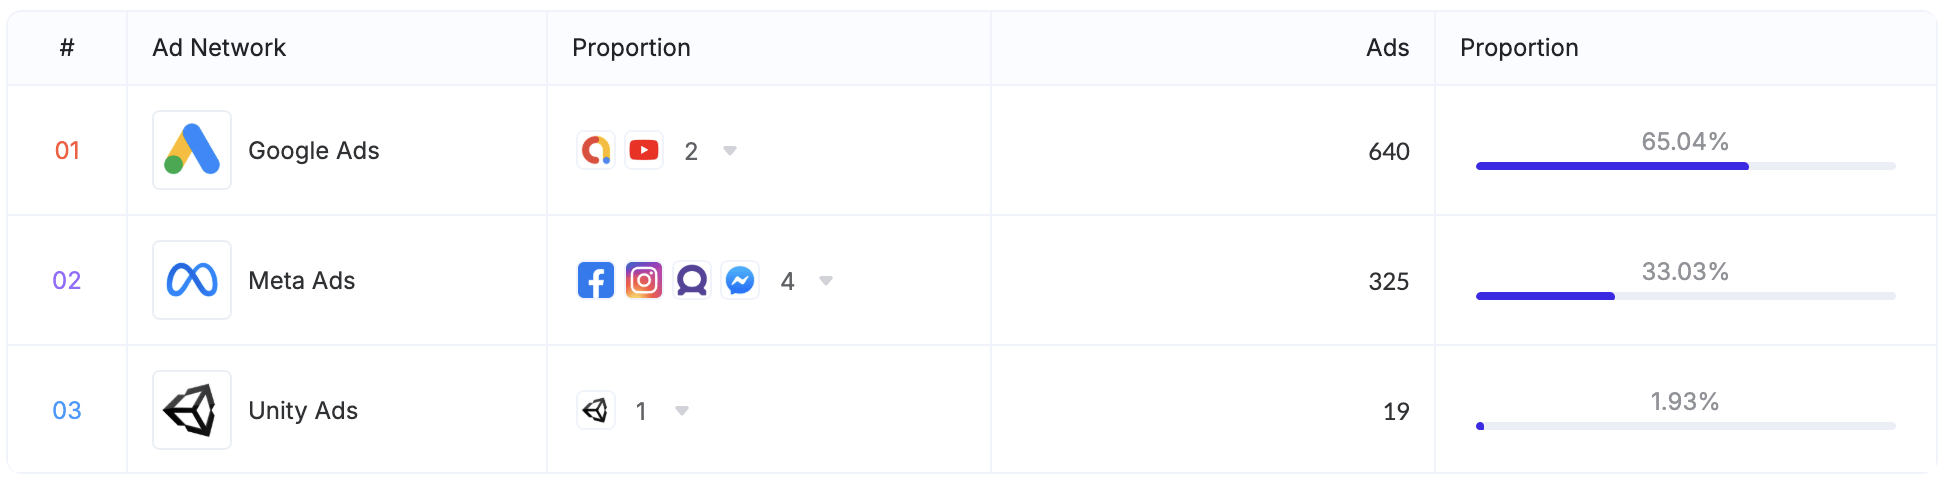
Task: Click the Ad Network column header
Action: click(x=219, y=47)
